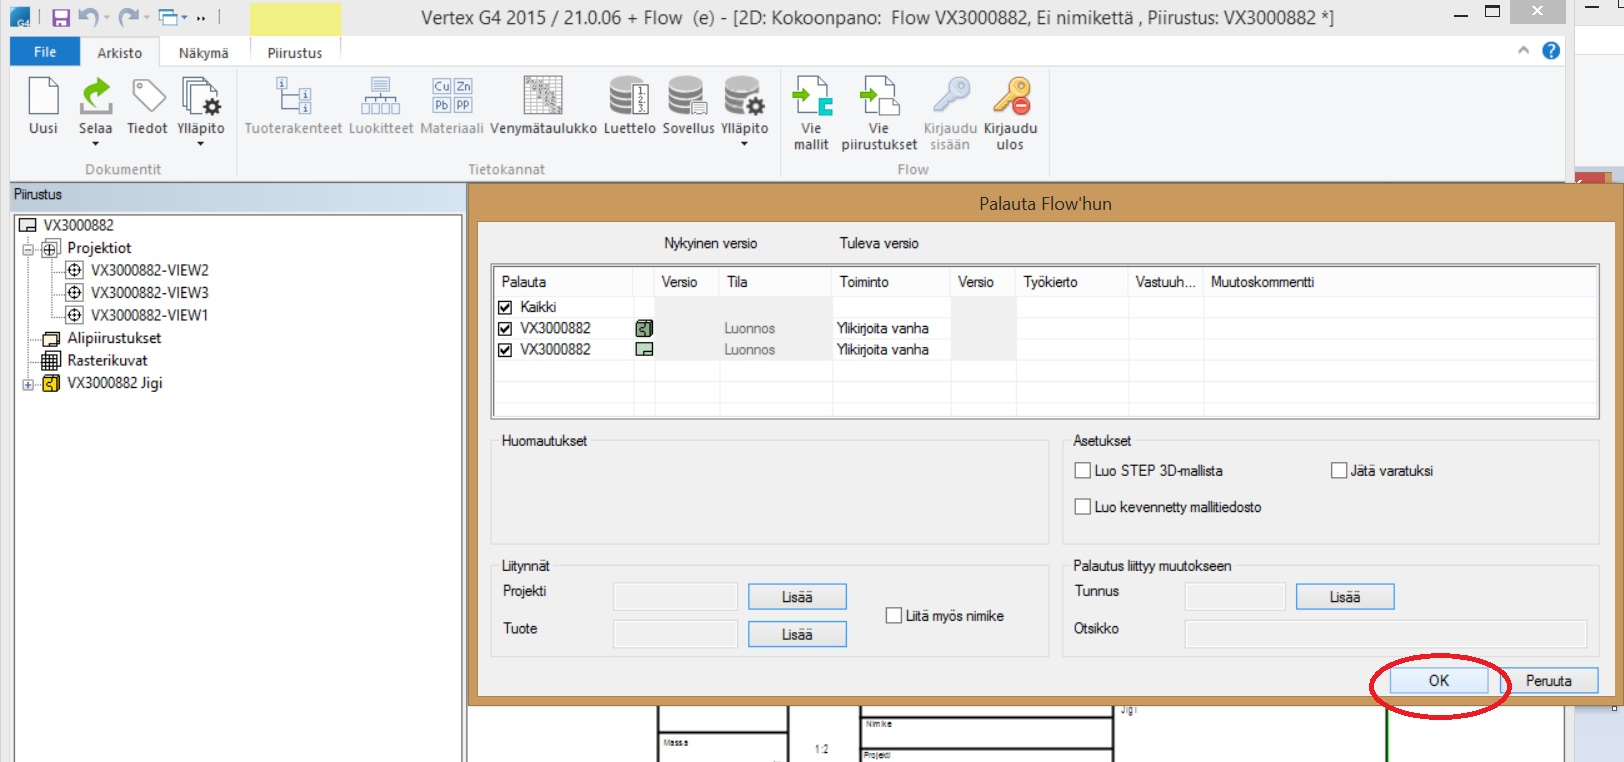The height and width of the screenshot is (762, 1624).
Task: Collapse the Projektiot tree node
Action: pyautogui.click(x=28, y=248)
